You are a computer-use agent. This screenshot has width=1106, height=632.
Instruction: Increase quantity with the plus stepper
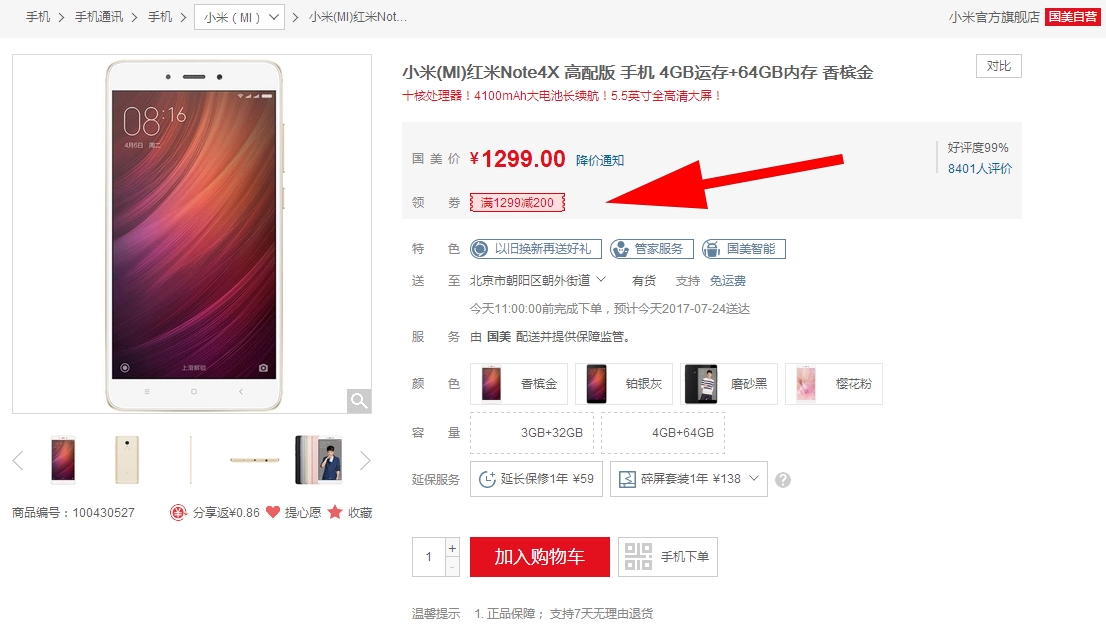point(452,548)
